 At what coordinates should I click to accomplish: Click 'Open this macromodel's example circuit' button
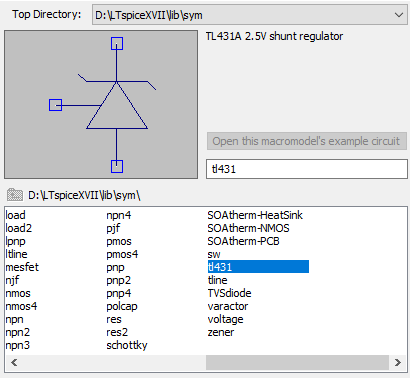307,141
